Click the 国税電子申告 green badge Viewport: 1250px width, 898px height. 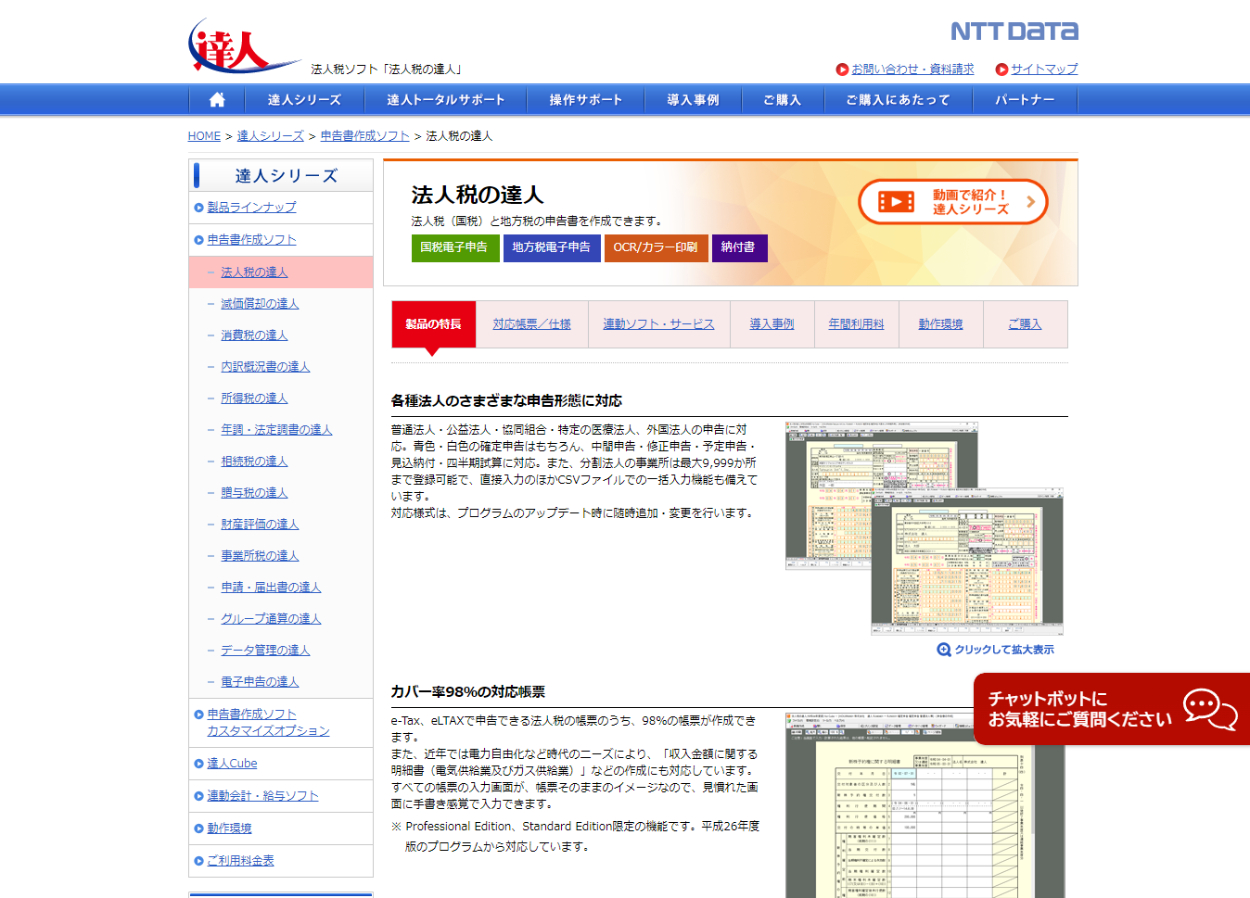point(454,247)
